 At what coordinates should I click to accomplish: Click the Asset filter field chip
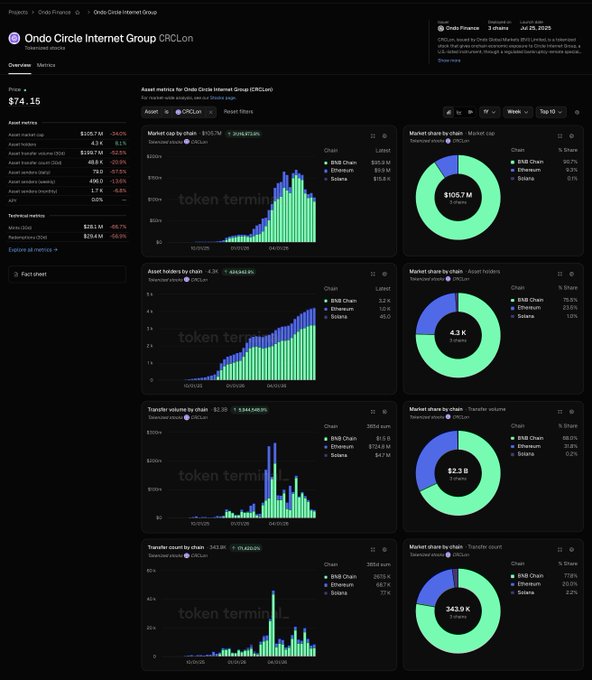[151, 112]
